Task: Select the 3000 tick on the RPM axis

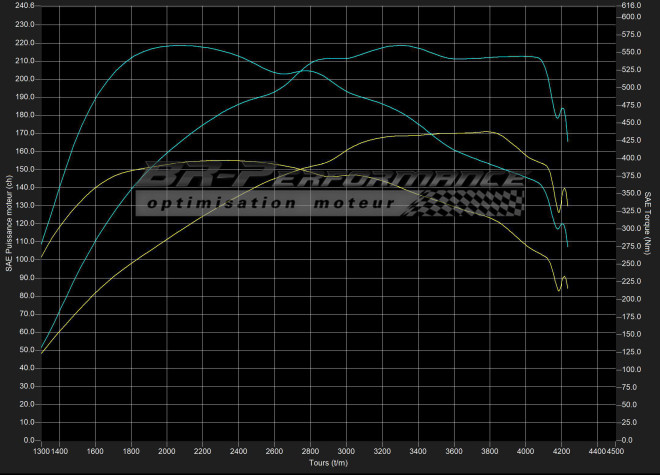Action: point(347,452)
